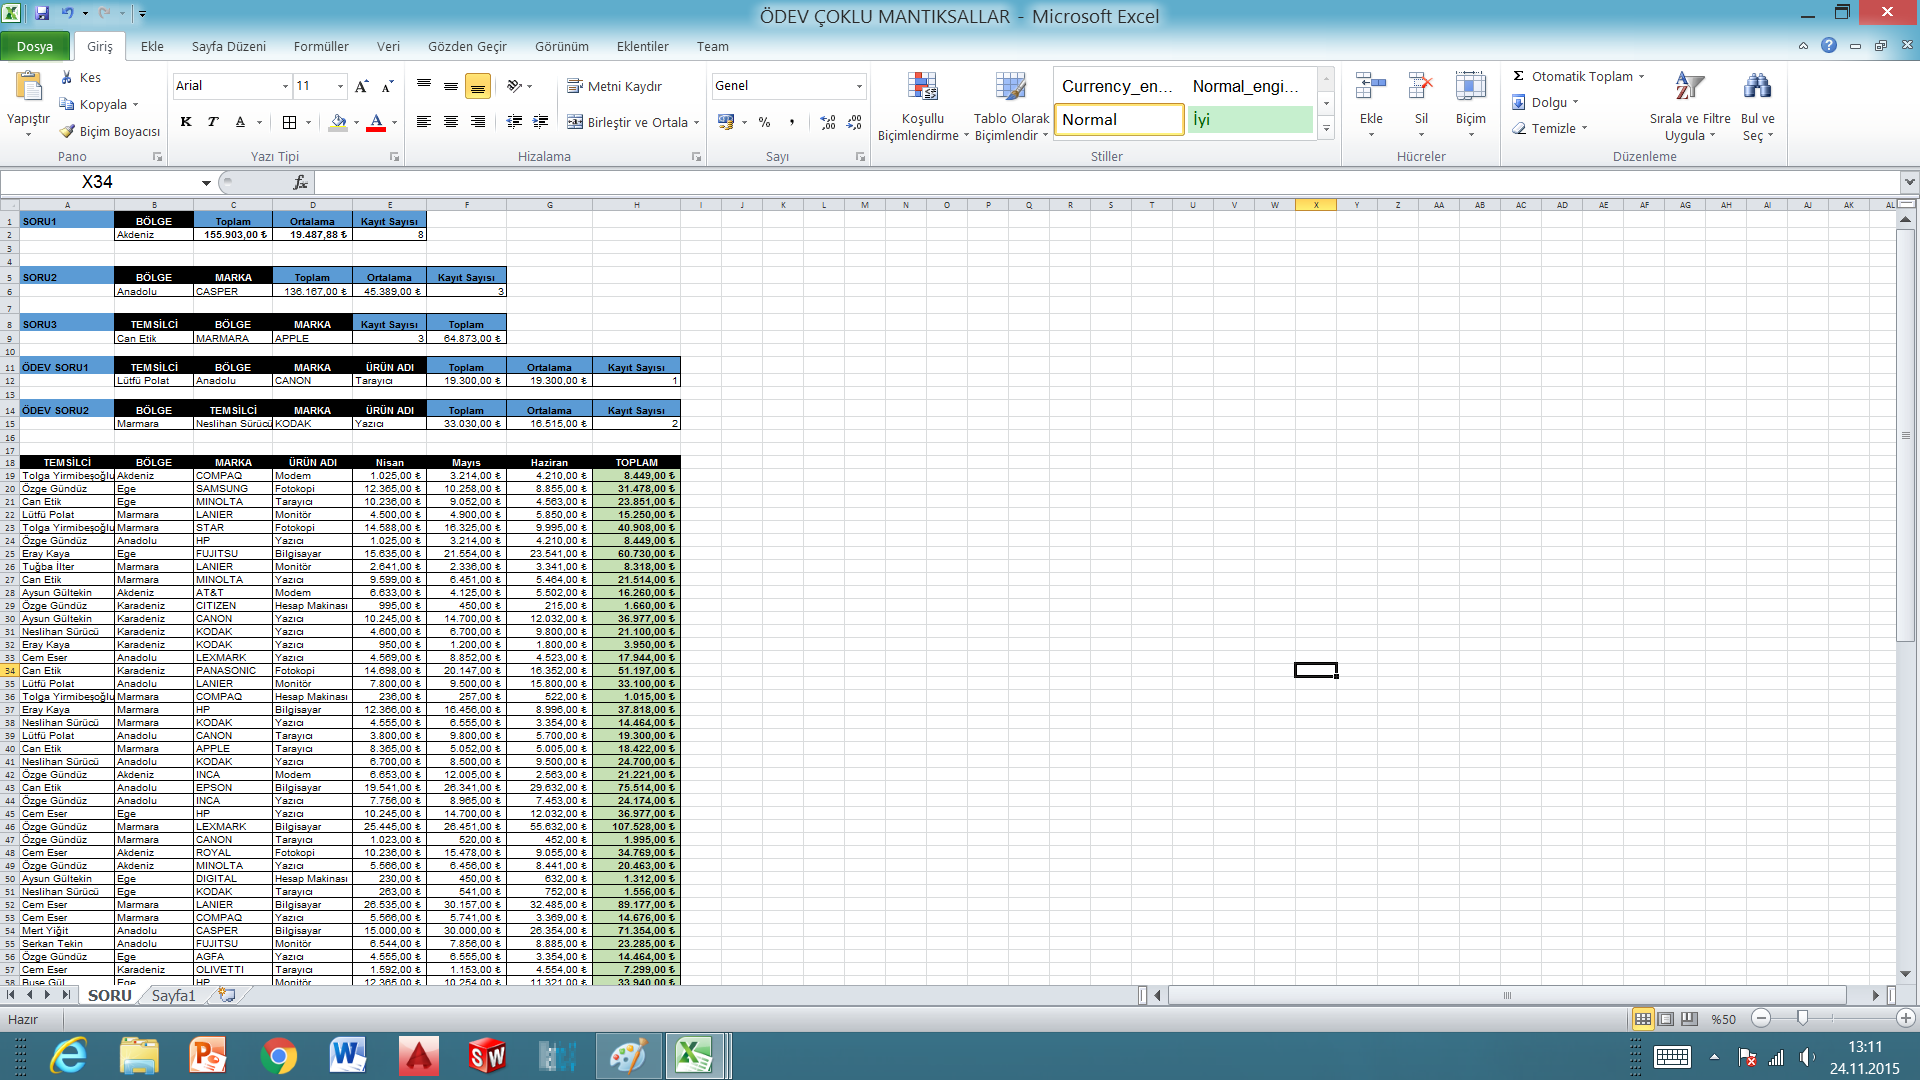
Task: Click the zoom slider handle in status bar
Action: pyautogui.click(x=1802, y=1018)
